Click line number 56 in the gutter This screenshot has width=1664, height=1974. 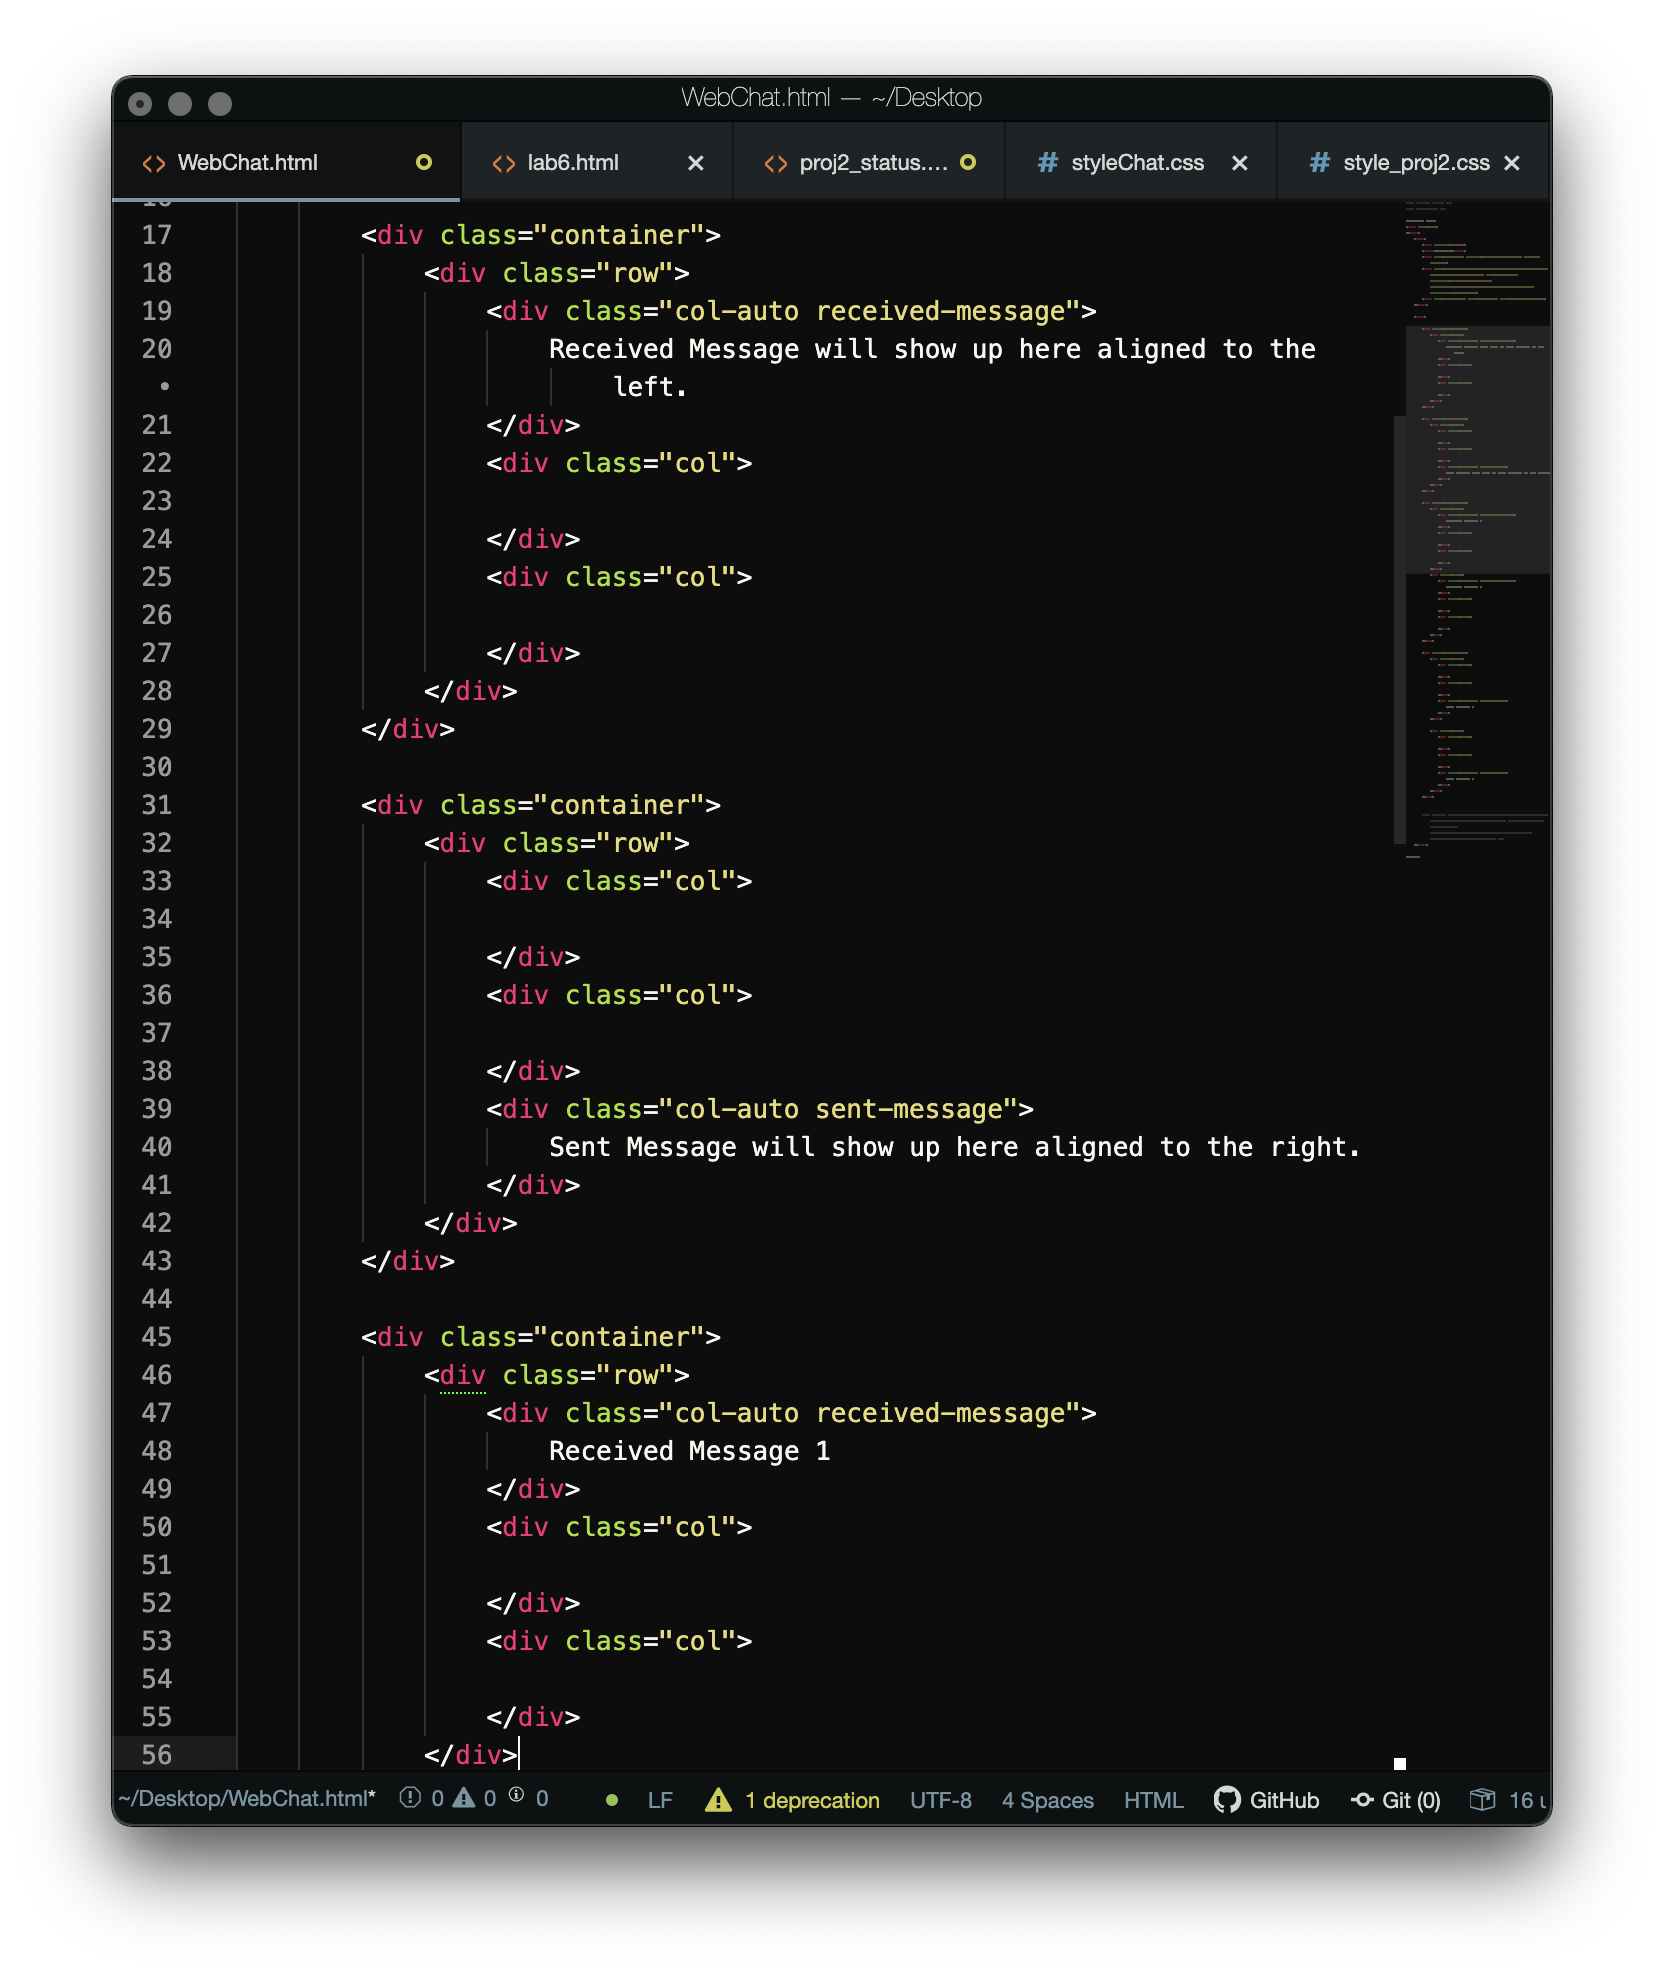(157, 1755)
